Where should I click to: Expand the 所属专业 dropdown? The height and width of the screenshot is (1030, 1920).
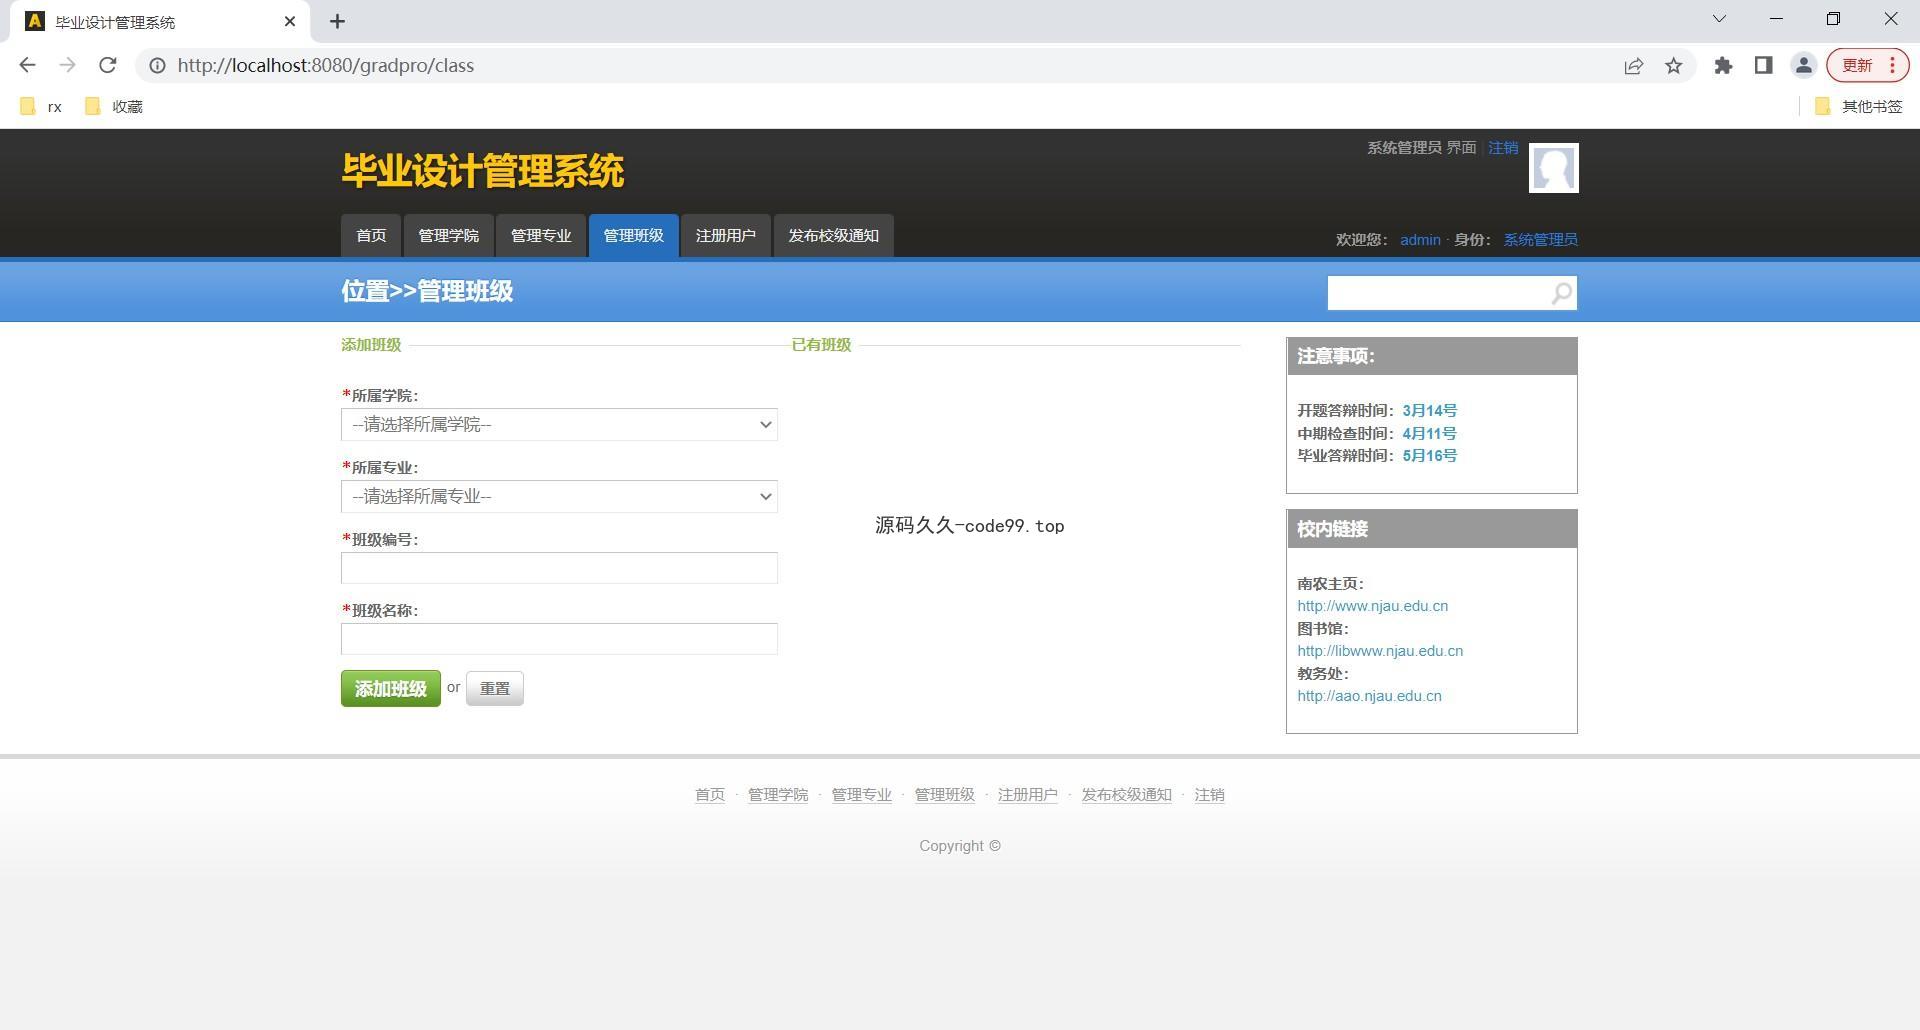coord(559,496)
